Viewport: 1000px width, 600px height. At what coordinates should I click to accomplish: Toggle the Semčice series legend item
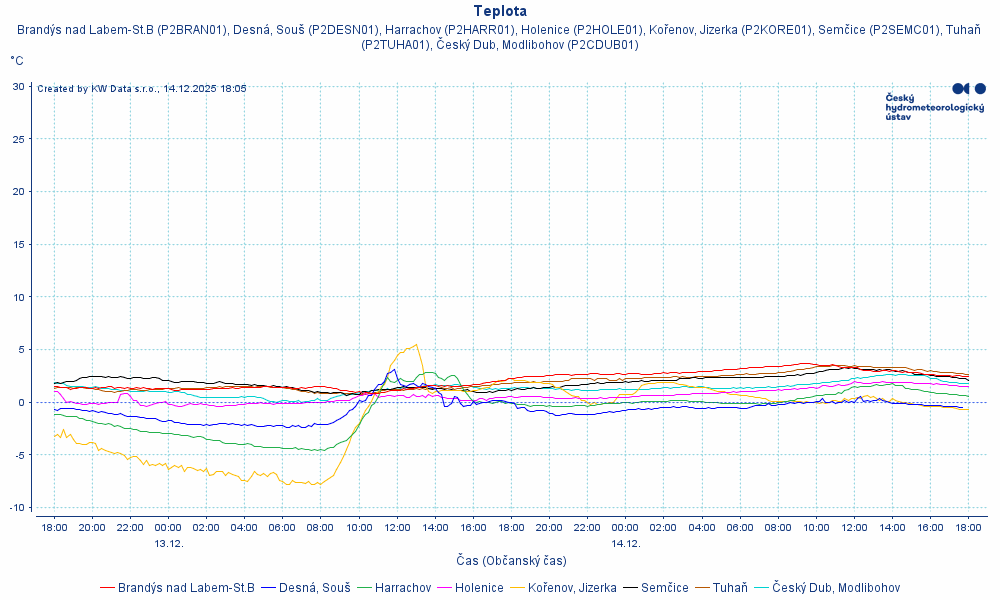pyautogui.click(x=664, y=588)
